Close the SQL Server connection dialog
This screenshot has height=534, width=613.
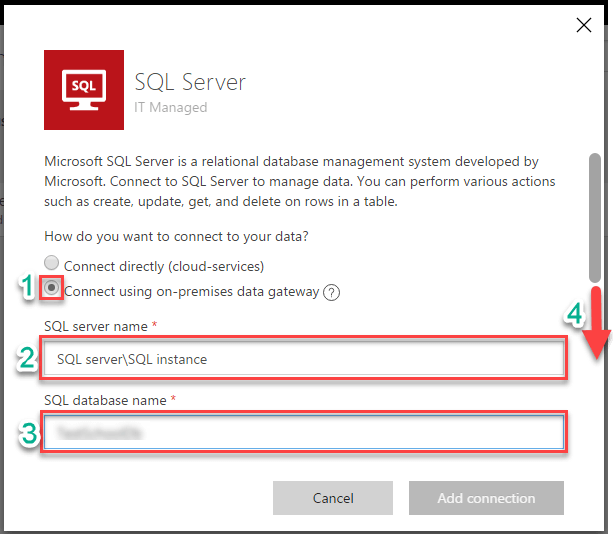pyautogui.click(x=584, y=26)
